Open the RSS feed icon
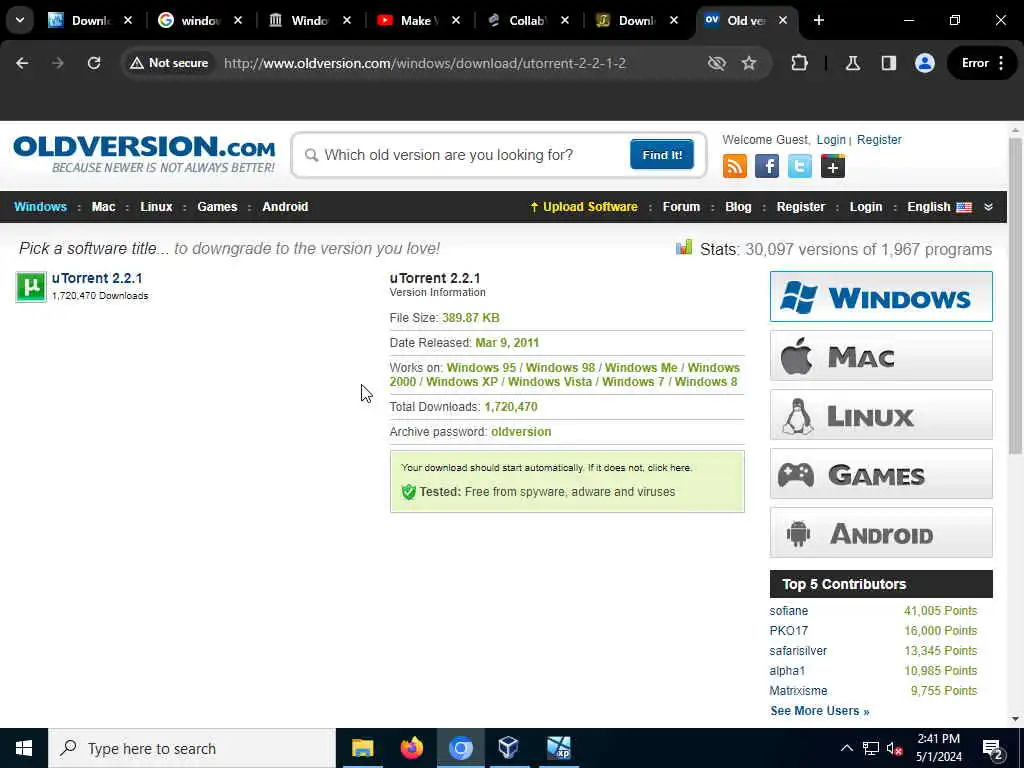 point(735,166)
